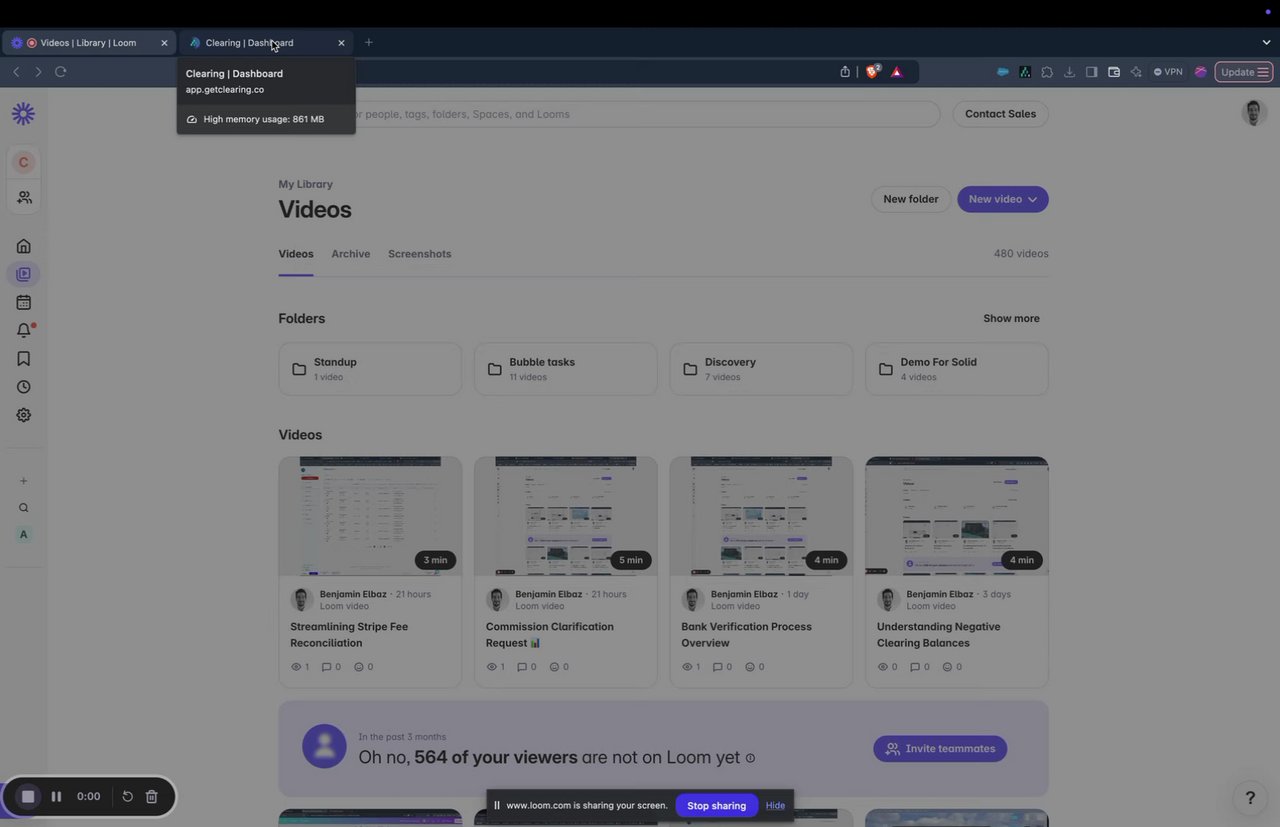This screenshot has height=827, width=1280.
Task: Stop the Loom recording with the stop button
Action: pyautogui.click(x=28, y=797)
